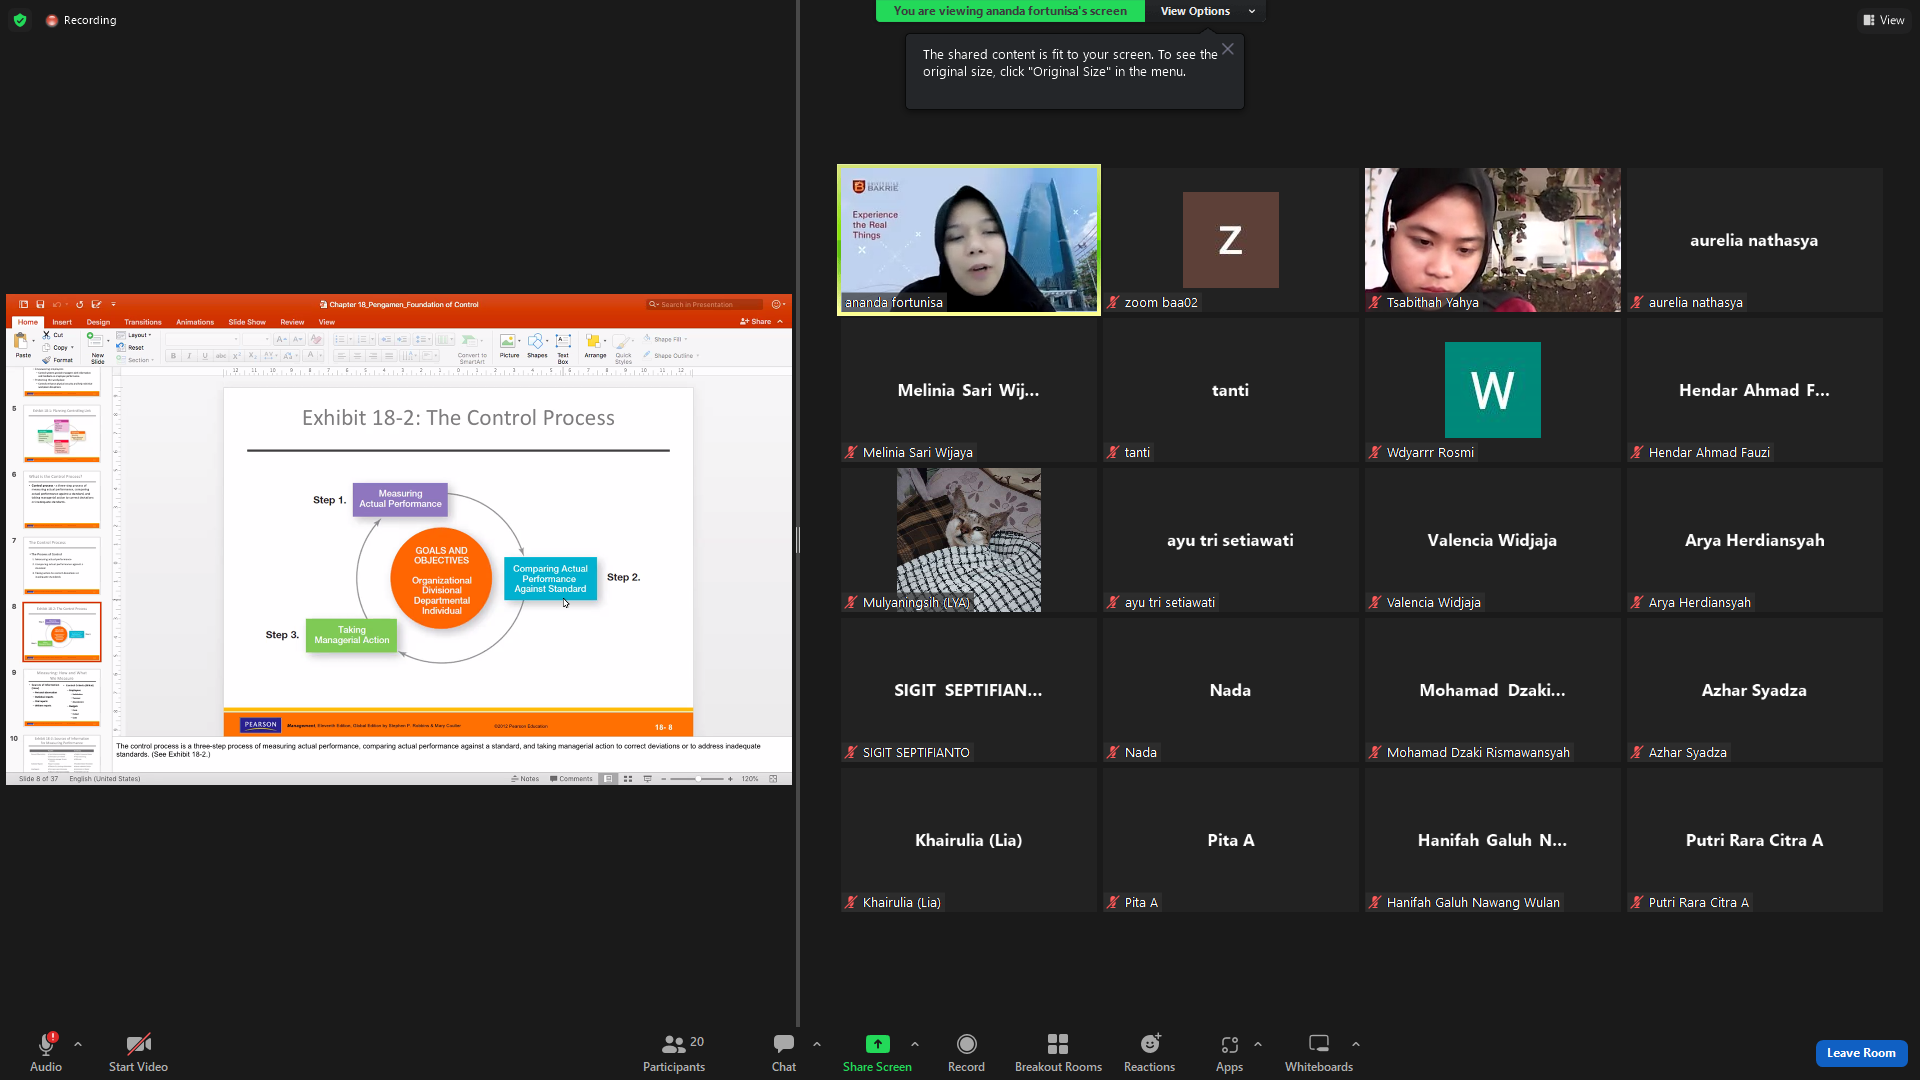The width and height of the screenshot is (1920, 1080).
Task: Unmute the microphone using Audio button
Action: coord(46,1052)
